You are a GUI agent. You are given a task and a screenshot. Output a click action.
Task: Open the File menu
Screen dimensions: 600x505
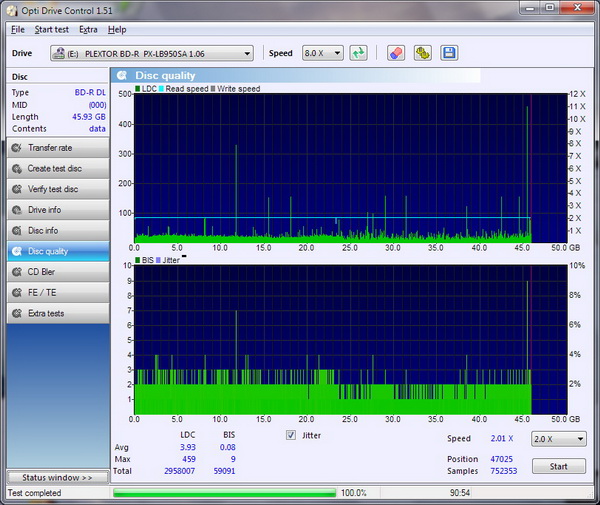(18, 29)
